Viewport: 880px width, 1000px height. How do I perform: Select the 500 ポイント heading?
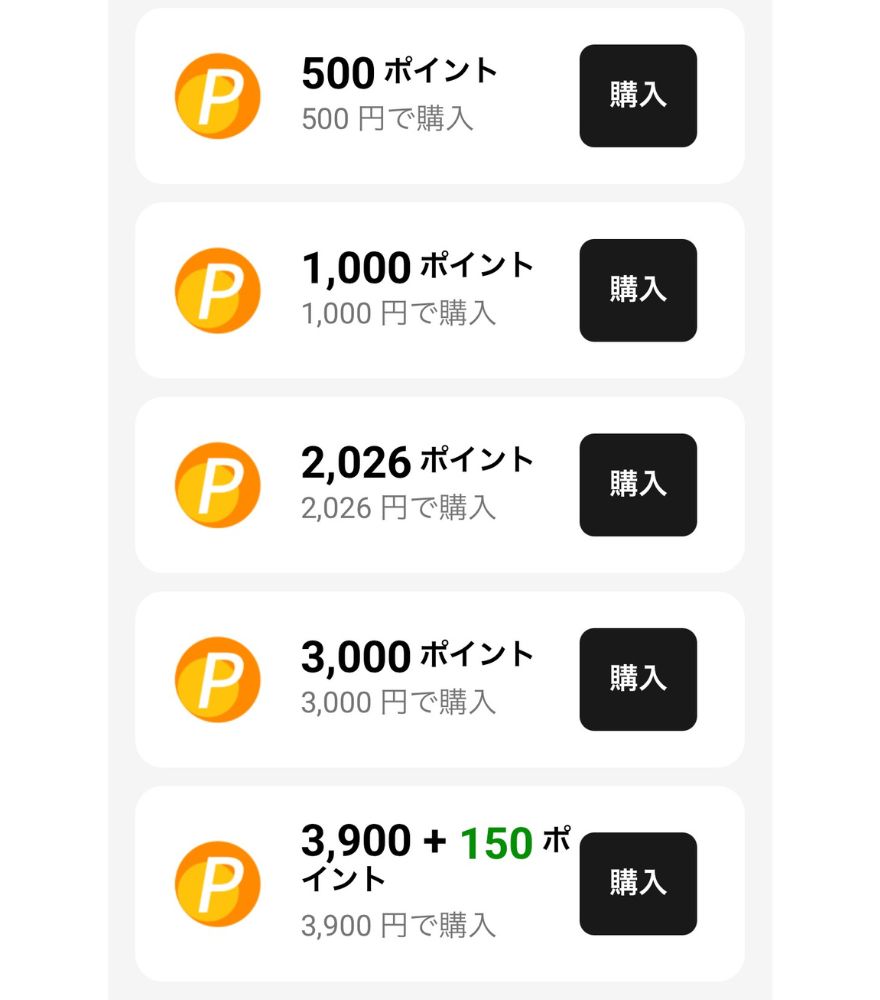tap(399, 72)
